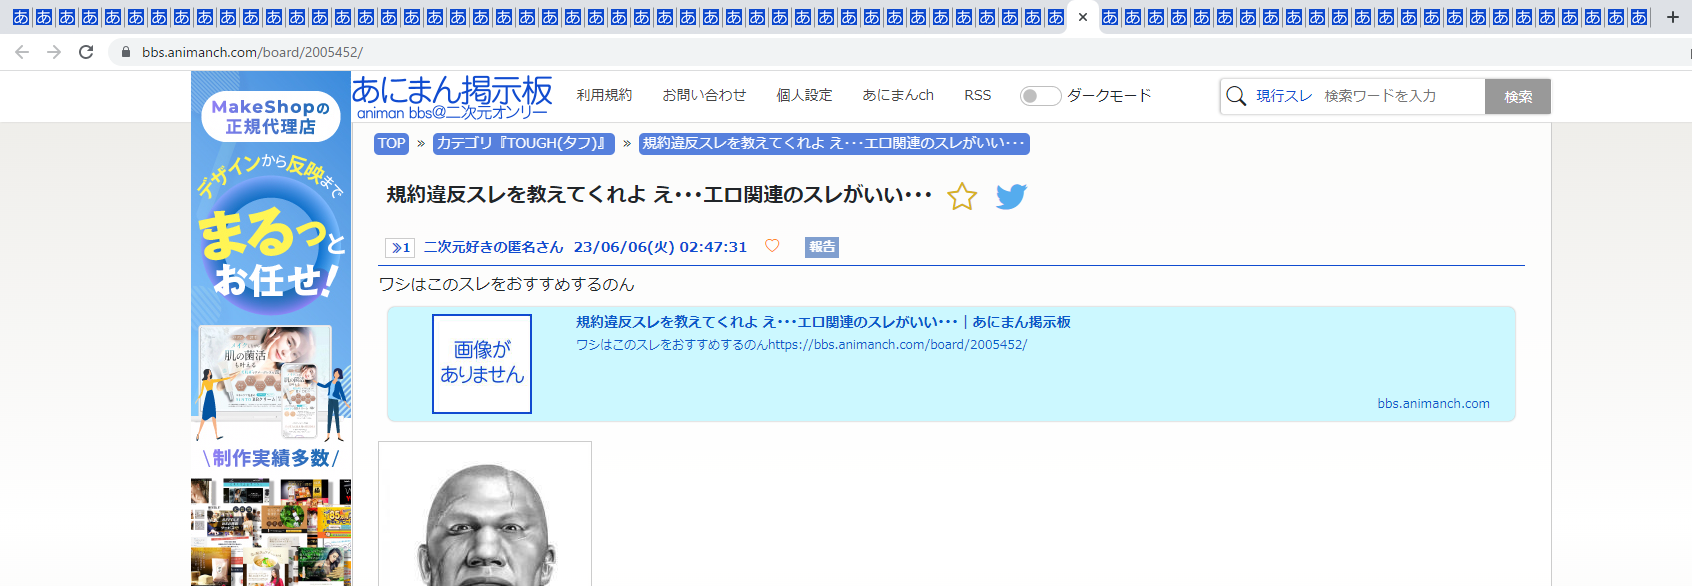Image resolution: width=1692 pixels, height=586 pixels.
Task: Click the heart like icon on post 1
Action: point(772,246)
